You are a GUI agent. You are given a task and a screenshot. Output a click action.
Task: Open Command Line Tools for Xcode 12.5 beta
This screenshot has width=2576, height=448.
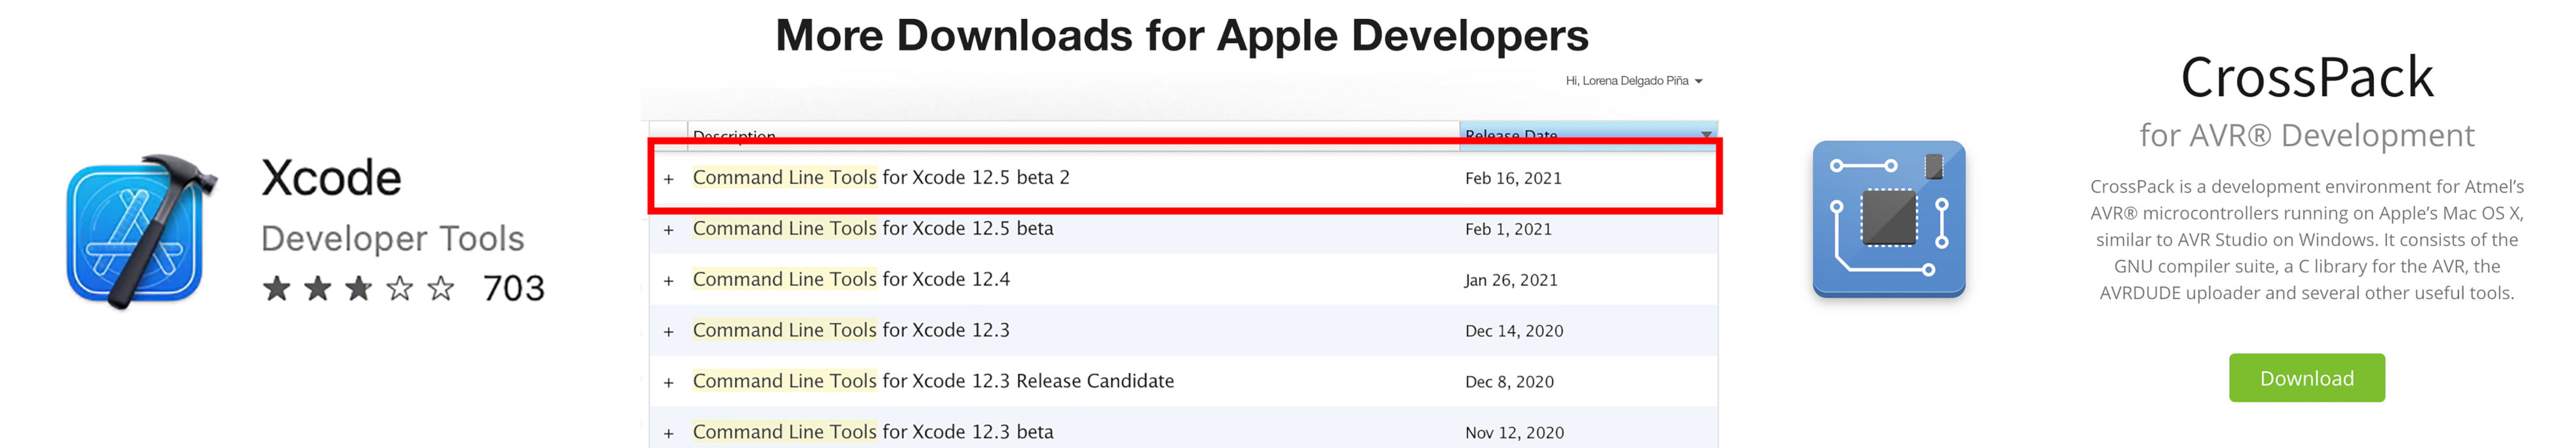click(x=873, y=228)
